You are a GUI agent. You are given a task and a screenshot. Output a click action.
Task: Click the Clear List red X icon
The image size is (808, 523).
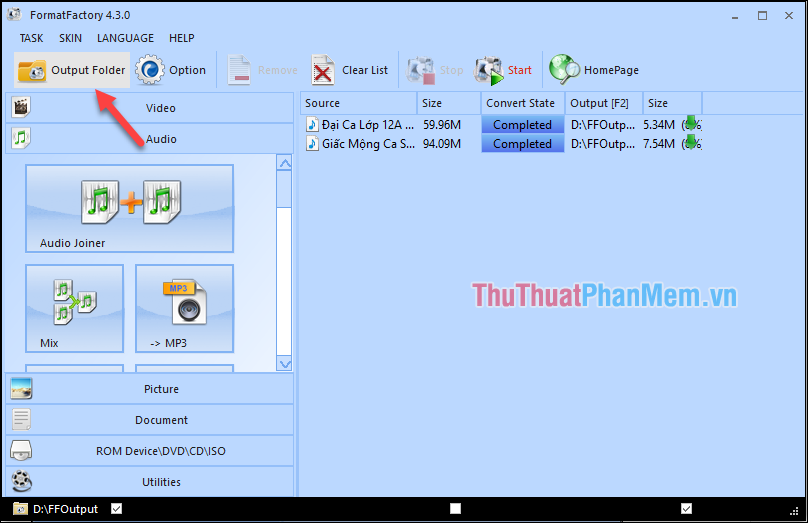click(324, 70)
